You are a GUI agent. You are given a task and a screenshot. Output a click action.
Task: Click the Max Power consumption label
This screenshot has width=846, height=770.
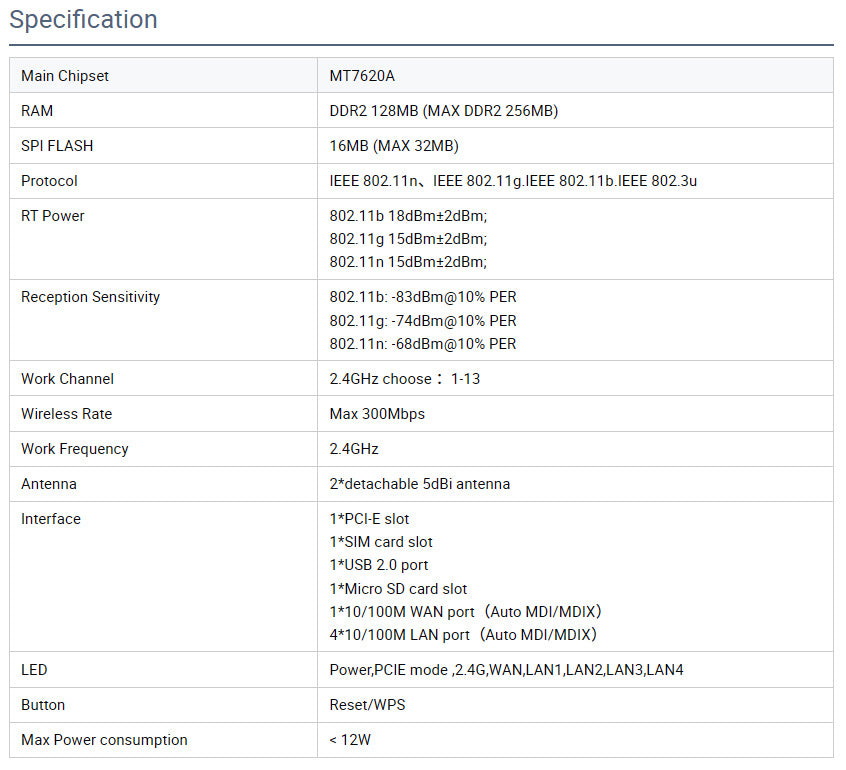pyautogui.click(x=104, y=740)
